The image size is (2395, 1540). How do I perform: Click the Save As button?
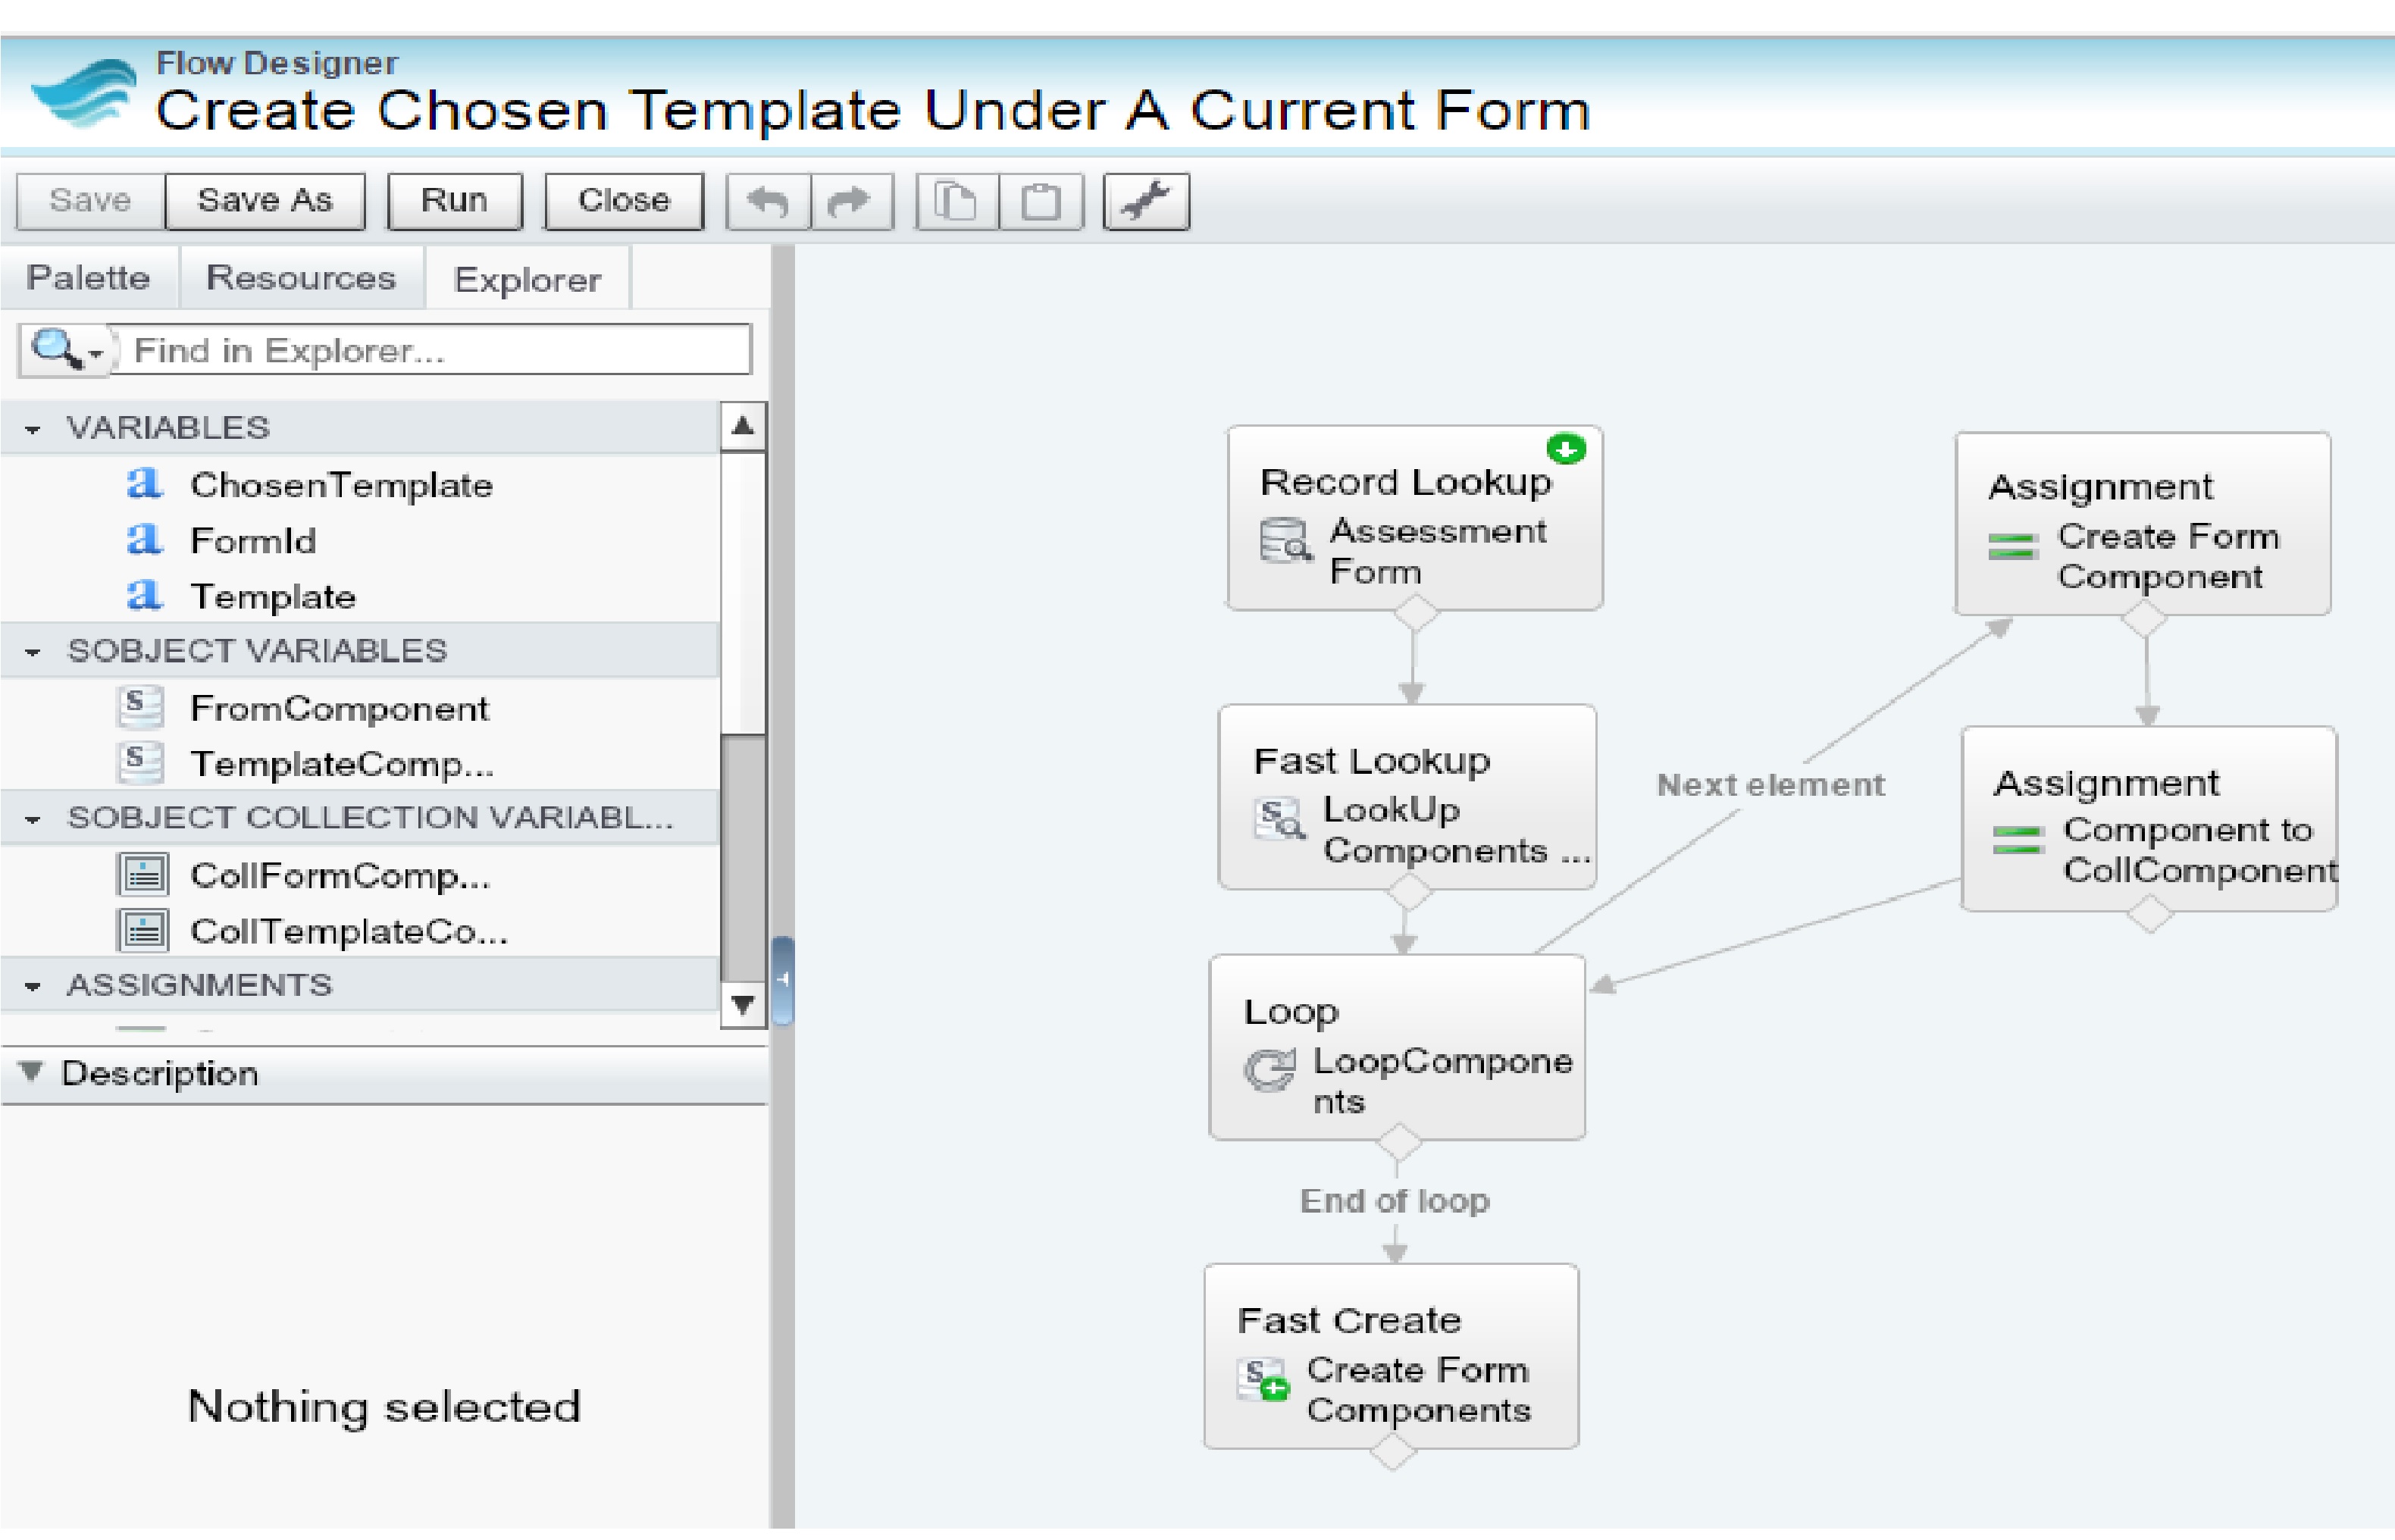265,201
